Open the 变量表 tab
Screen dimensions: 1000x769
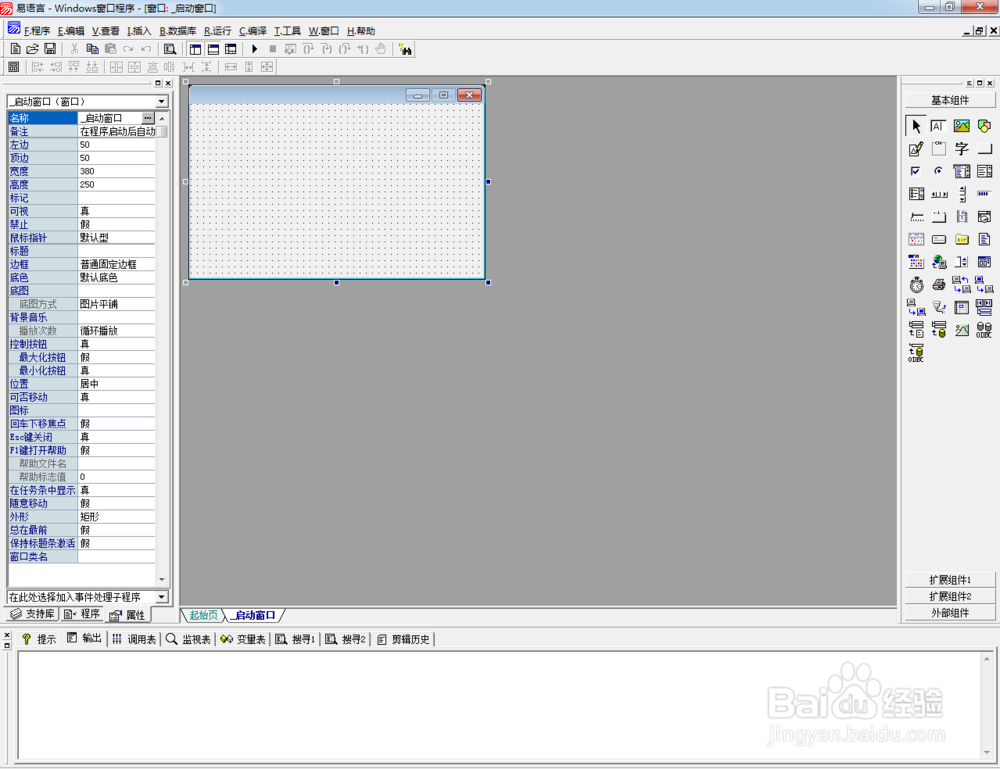point(243,639)
